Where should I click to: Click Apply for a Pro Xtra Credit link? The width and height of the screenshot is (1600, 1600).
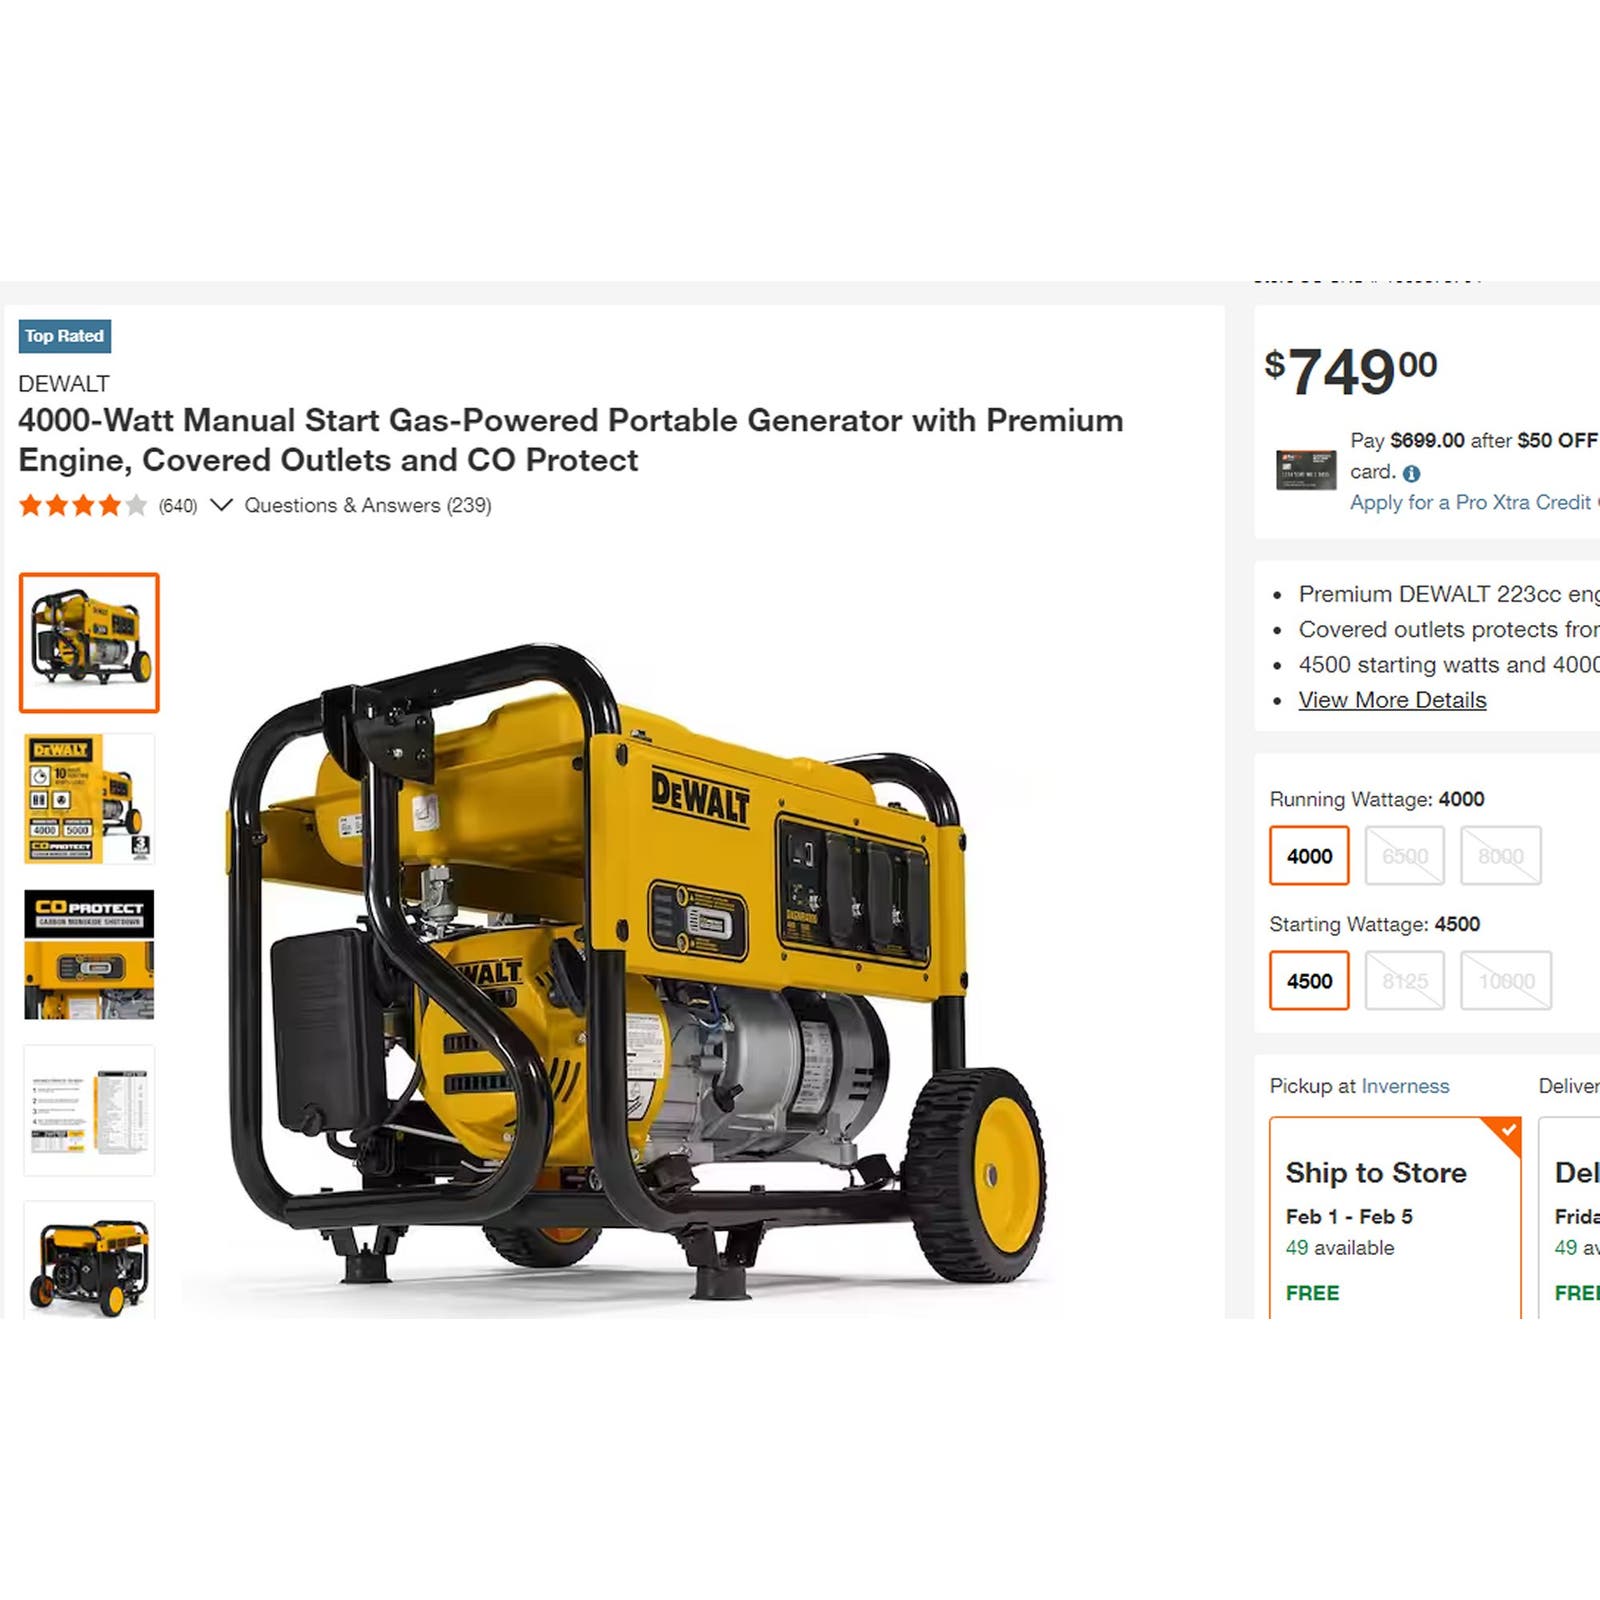click(1474, 502)
